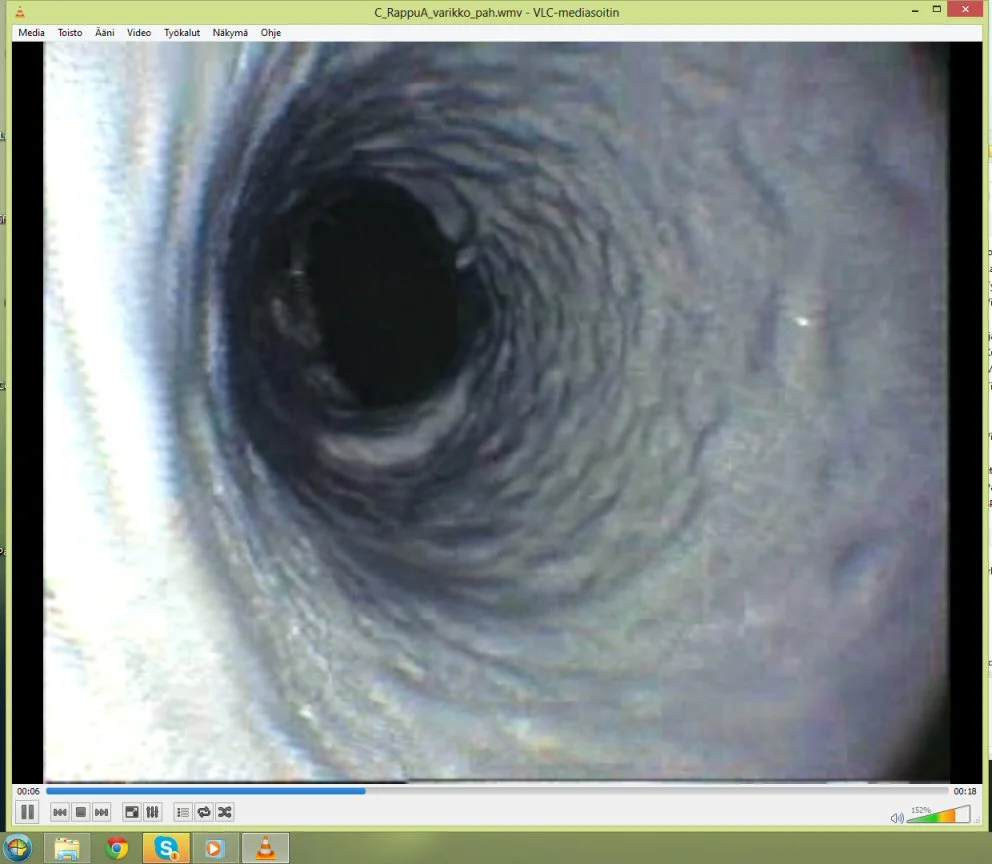Stop the video playback

81,812
